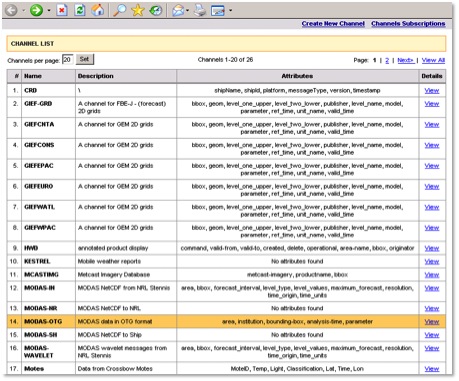Image resolution: width=459 pixels, height=381 pixels.
Task: View details for the MODAS-SH channel
Action: [x=432, y=335]
